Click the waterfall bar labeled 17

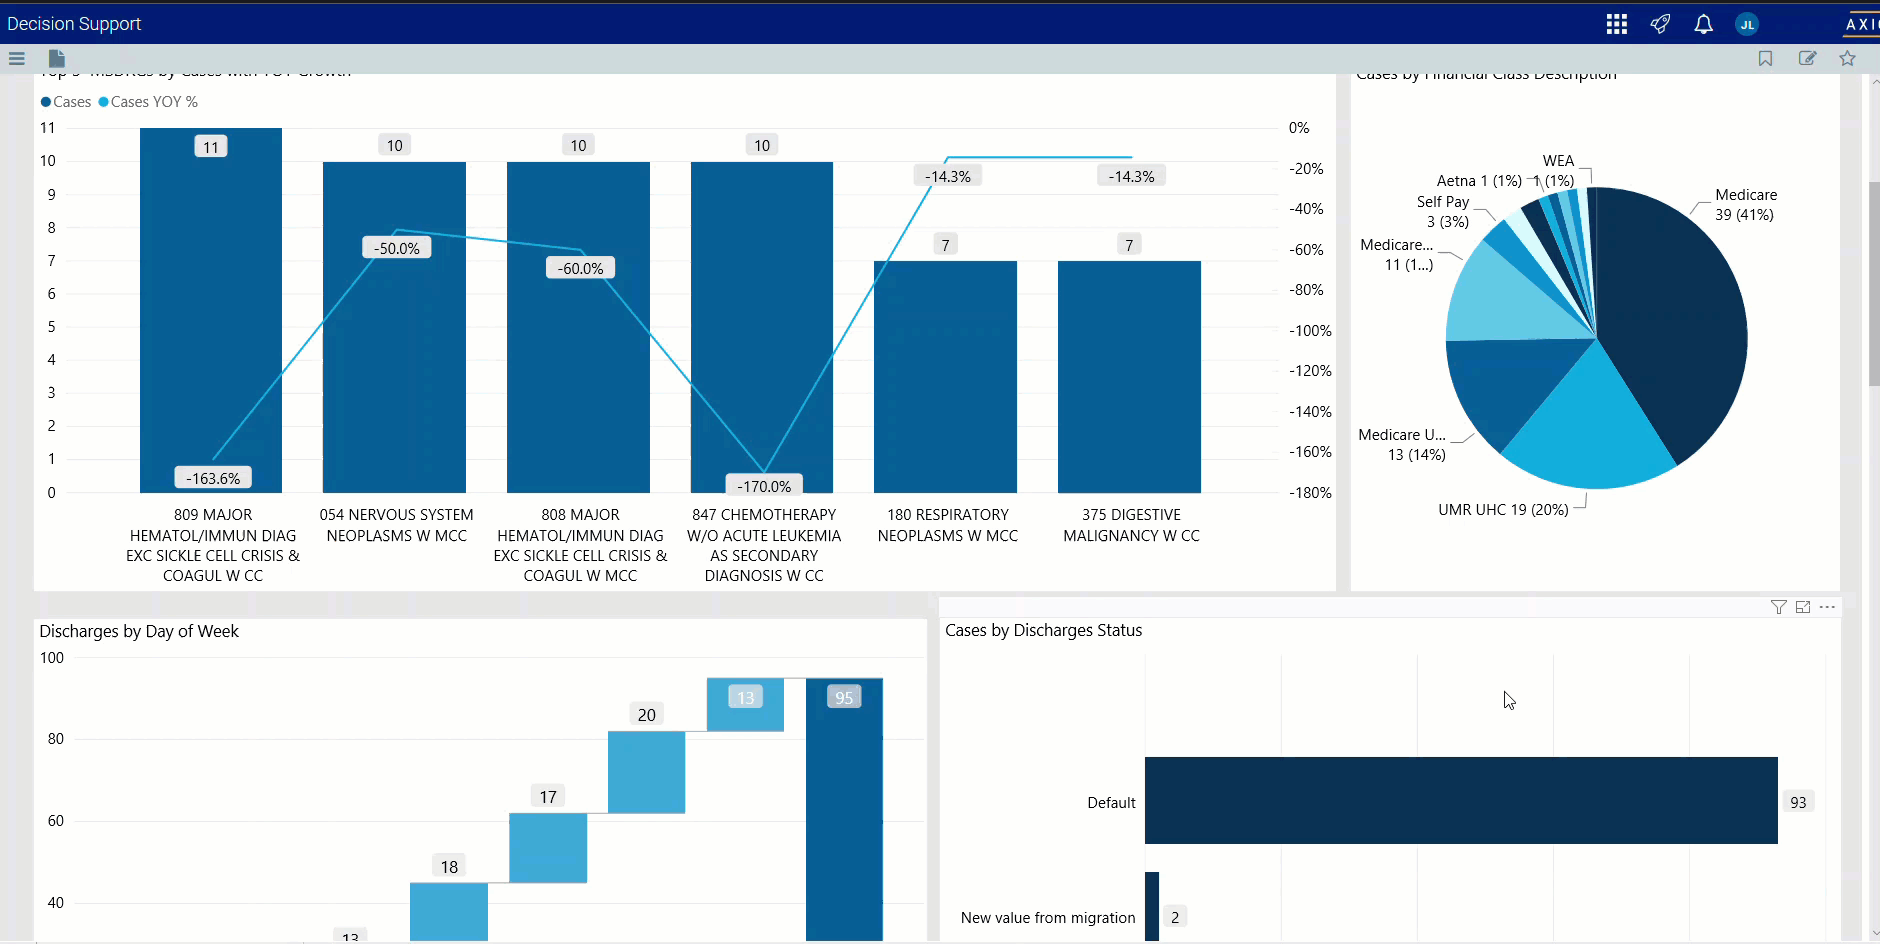[548, 848]
